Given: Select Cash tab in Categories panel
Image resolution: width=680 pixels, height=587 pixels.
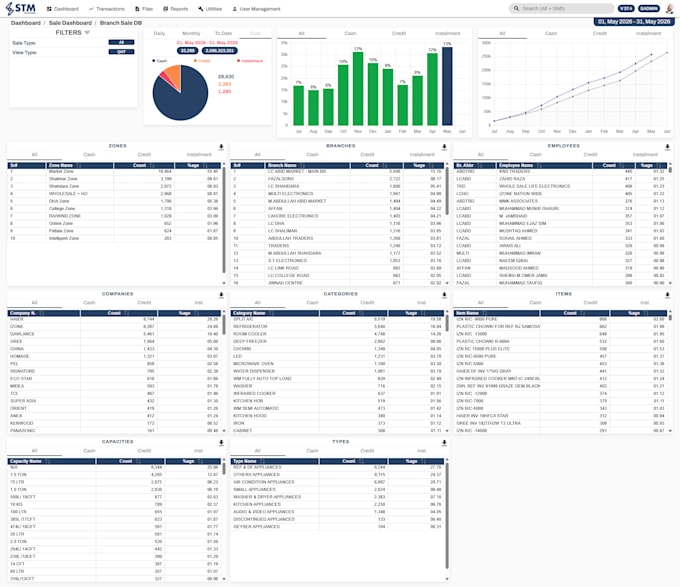Looking at the screenshot, I should 312,303.
